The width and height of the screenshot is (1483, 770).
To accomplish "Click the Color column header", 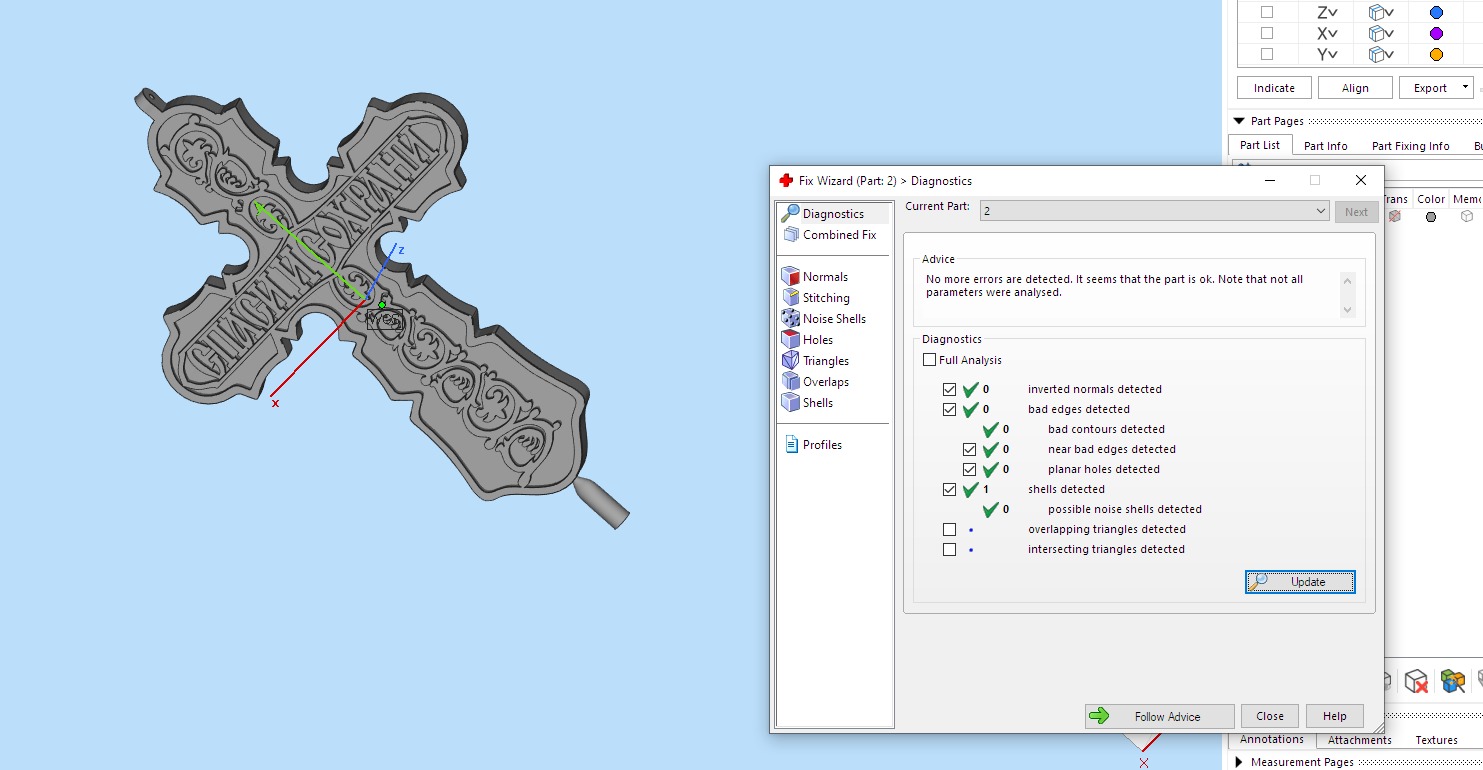I will [1431, 199].
